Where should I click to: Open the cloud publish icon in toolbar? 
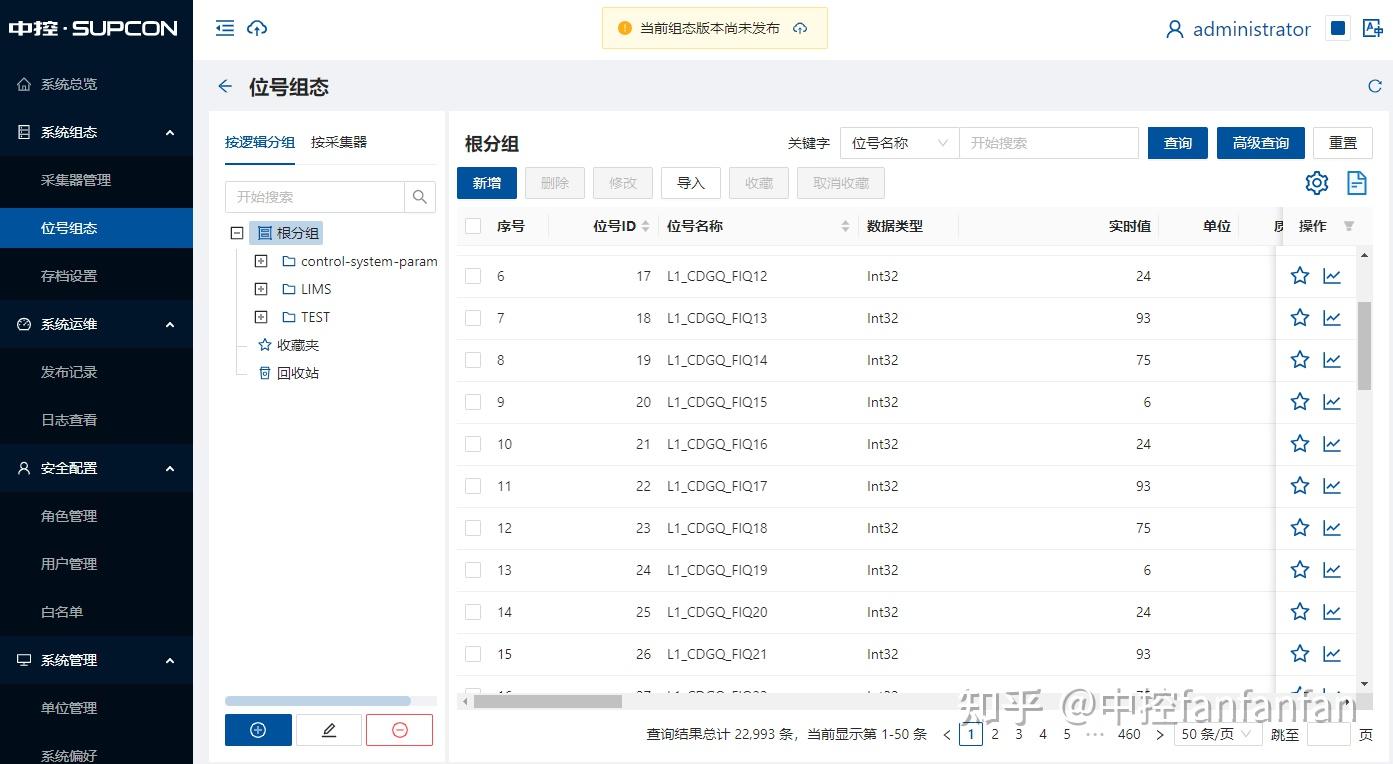coord(259,28)
